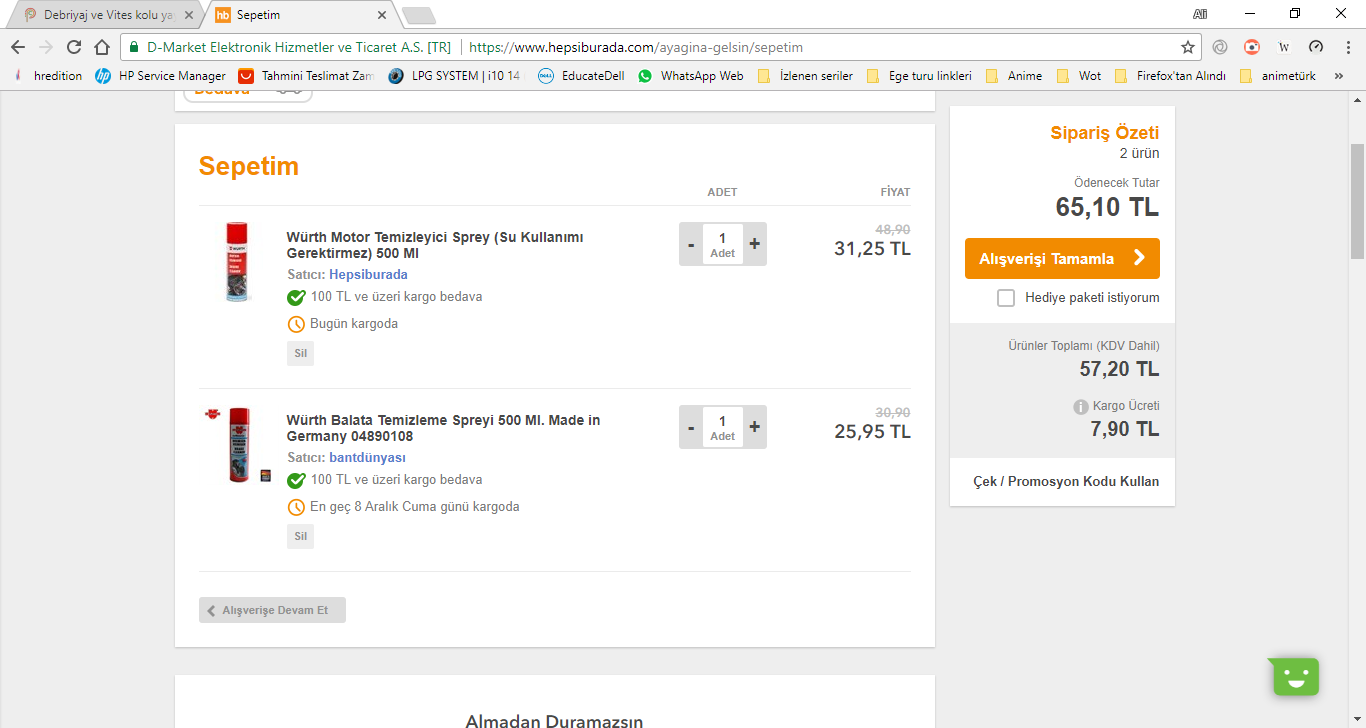Click the Chrome profile icon in title bar

point(1200,14)
